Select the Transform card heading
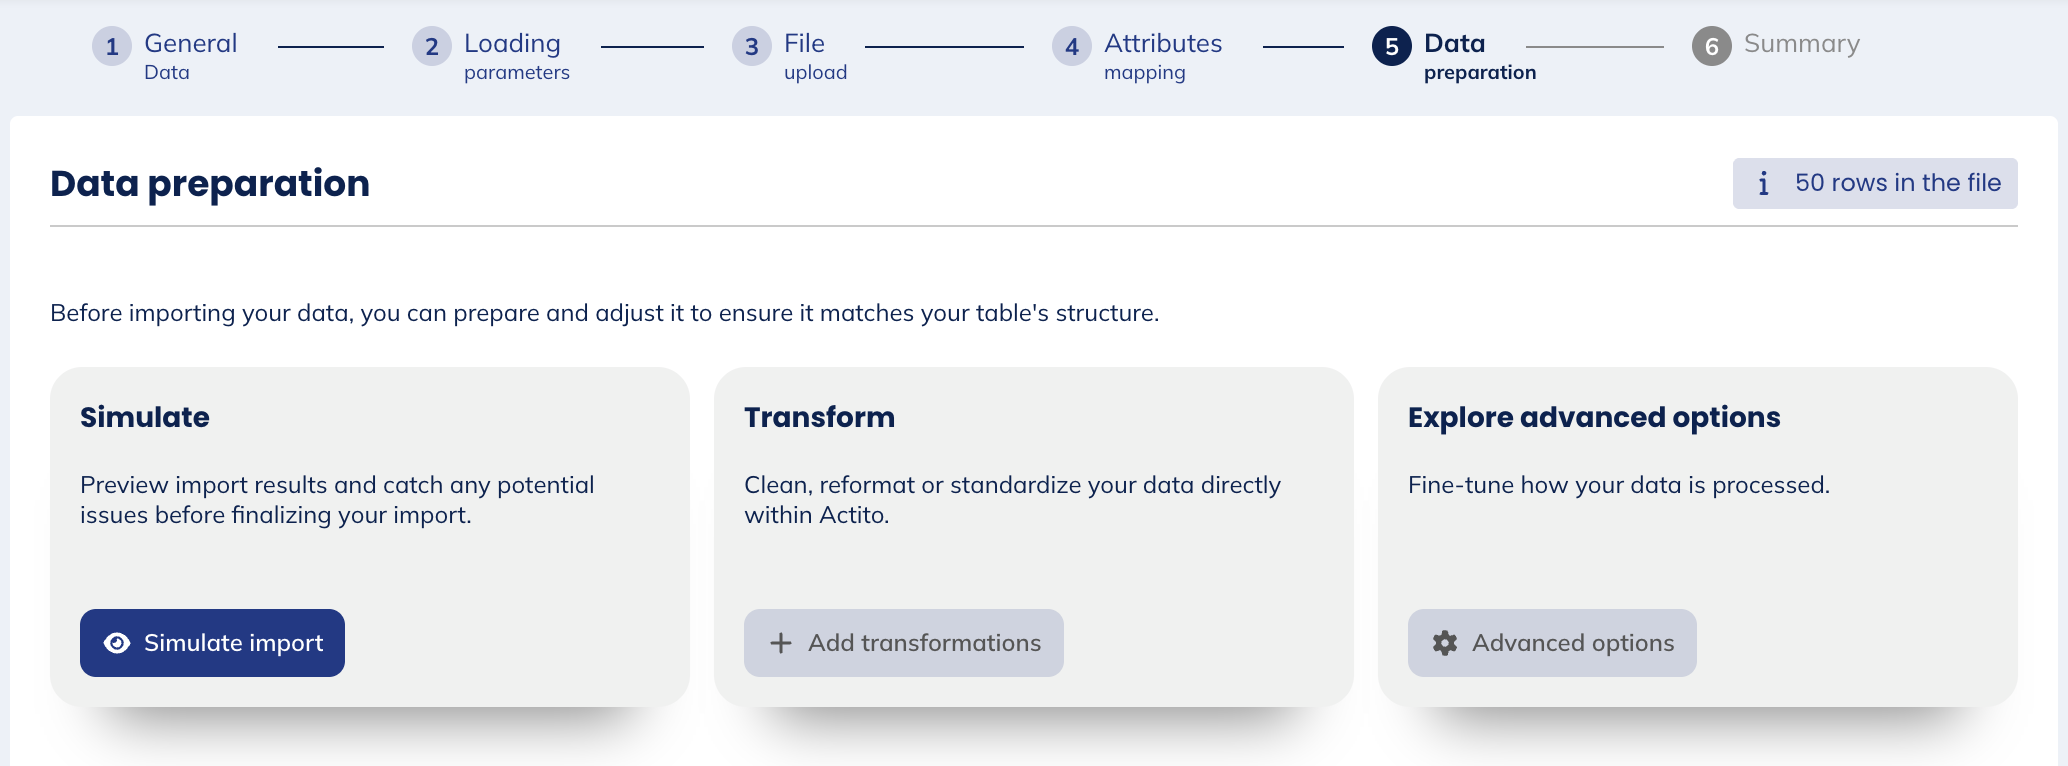This screenshot has width=2068, height=766. pos(819,417)
